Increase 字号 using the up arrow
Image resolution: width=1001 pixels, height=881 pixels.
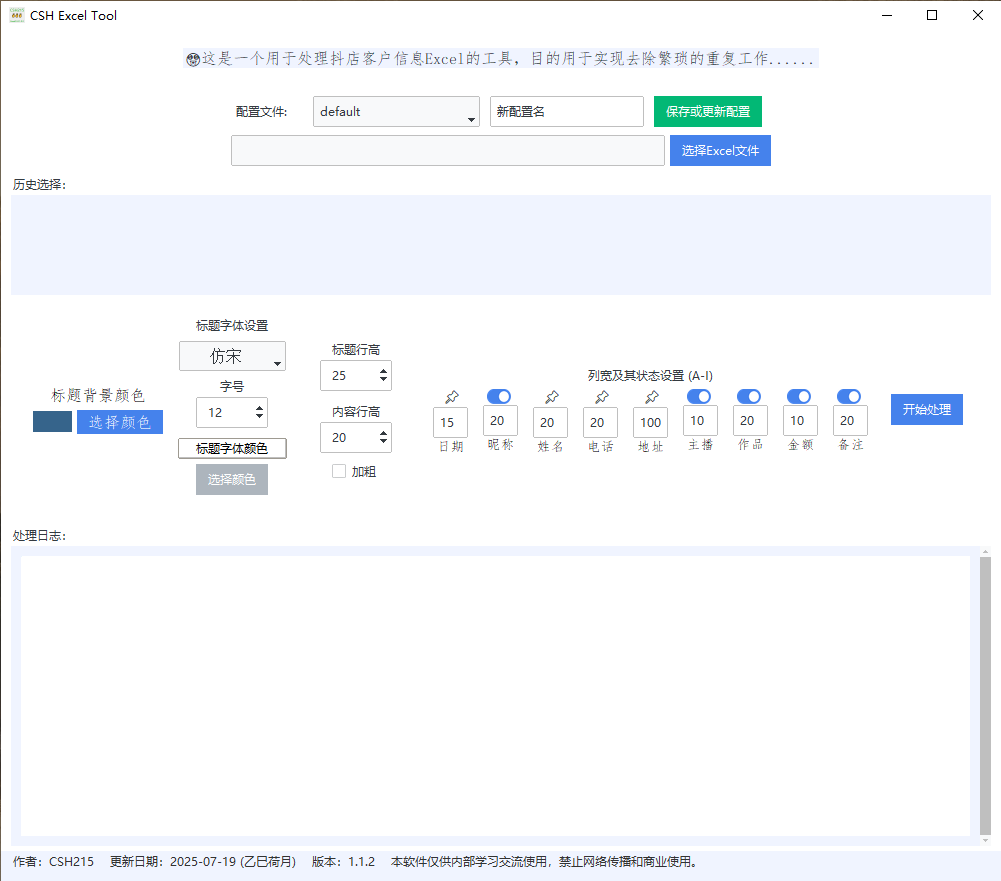259,406
